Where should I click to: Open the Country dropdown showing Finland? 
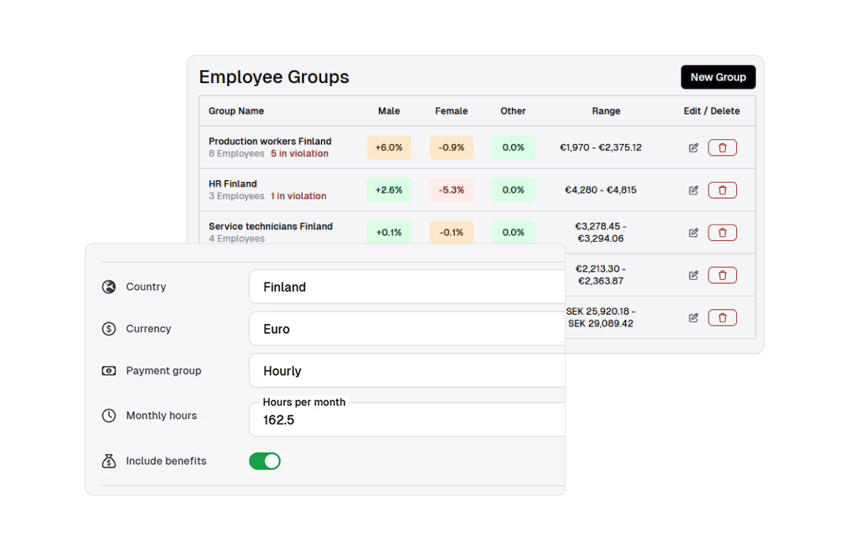coord(407,287)
